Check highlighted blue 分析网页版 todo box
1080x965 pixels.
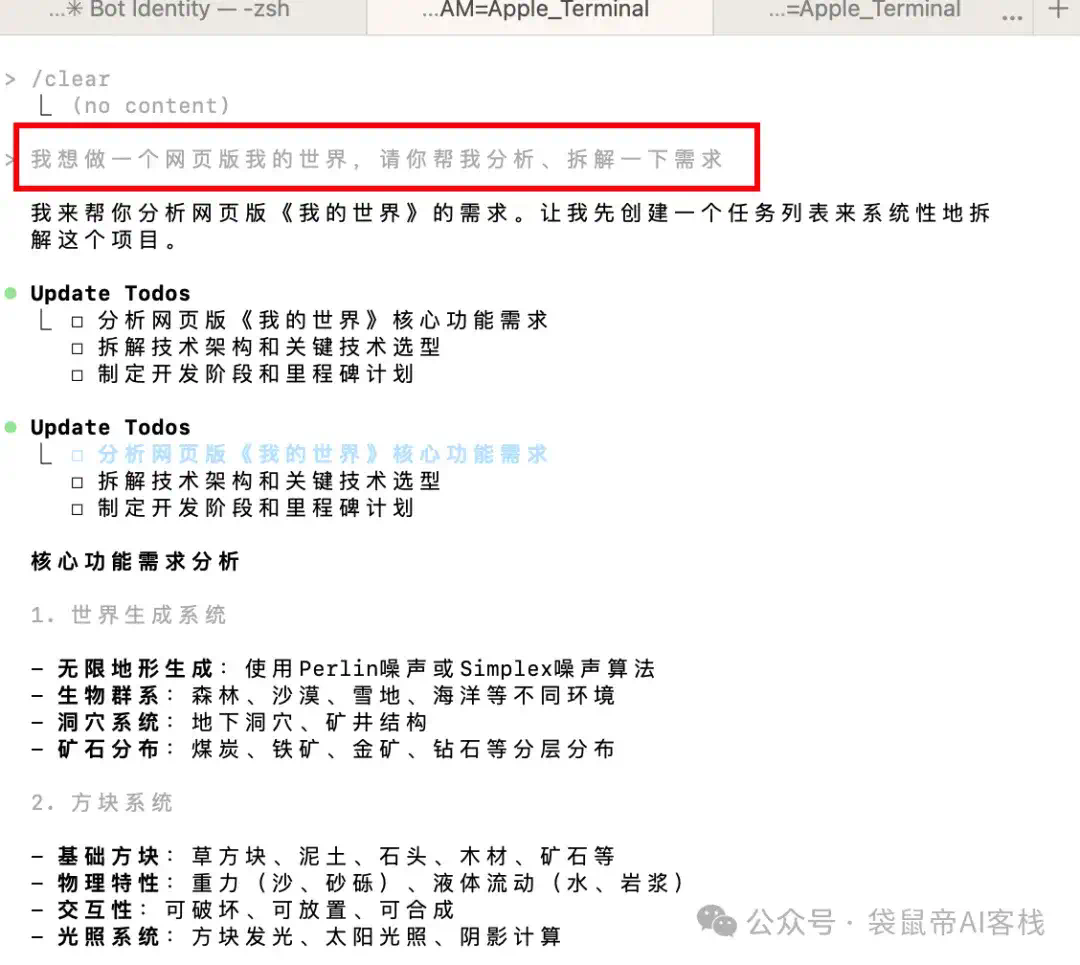pos(77,456)
